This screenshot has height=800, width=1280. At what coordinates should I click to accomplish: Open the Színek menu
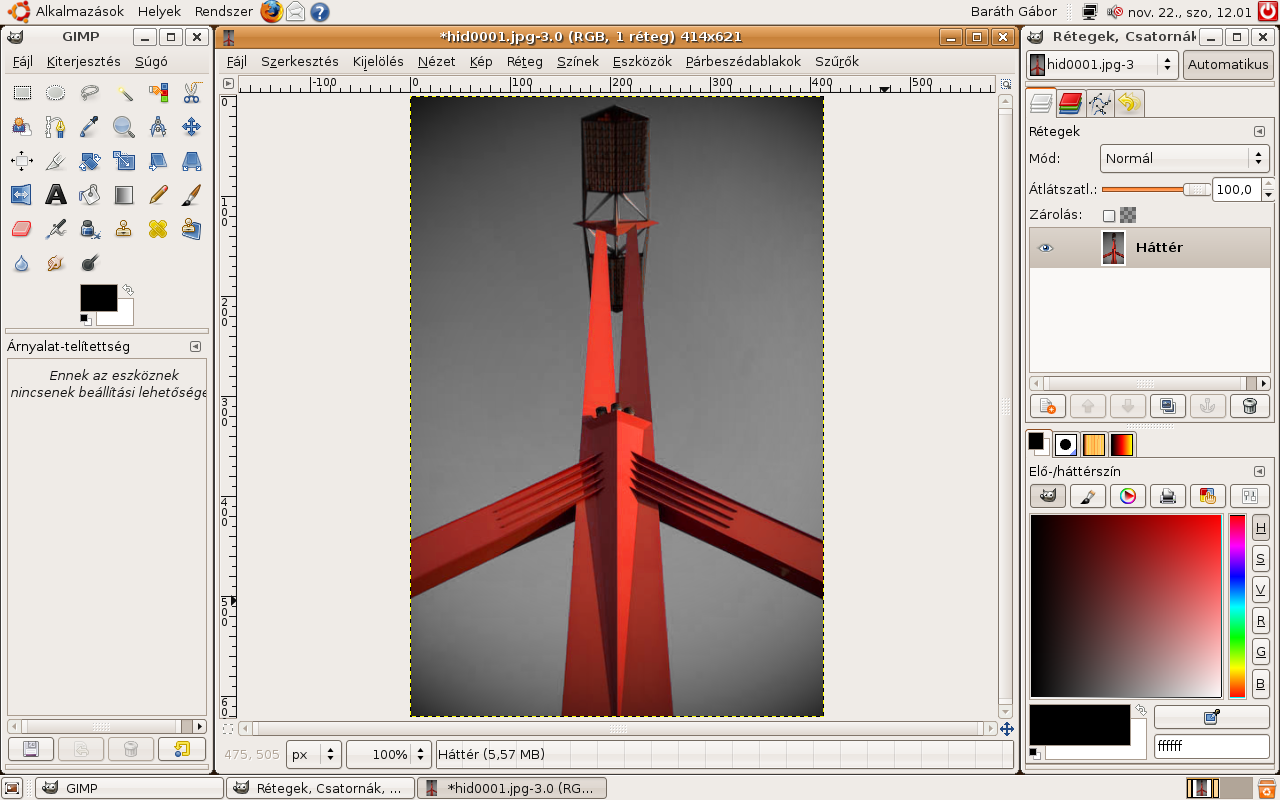[578, 61]
